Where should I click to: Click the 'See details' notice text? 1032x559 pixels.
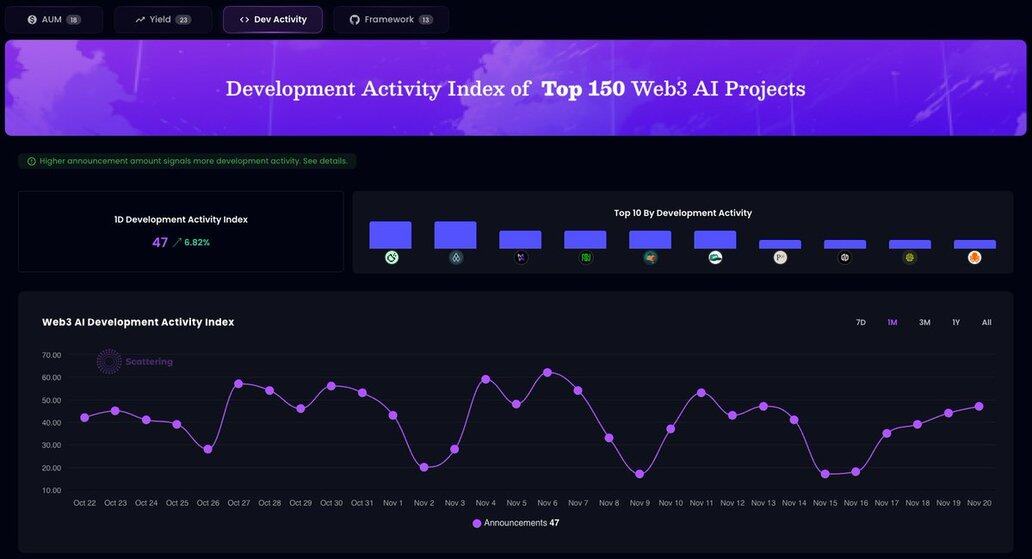pyautogui.click(x=325, y=161)
